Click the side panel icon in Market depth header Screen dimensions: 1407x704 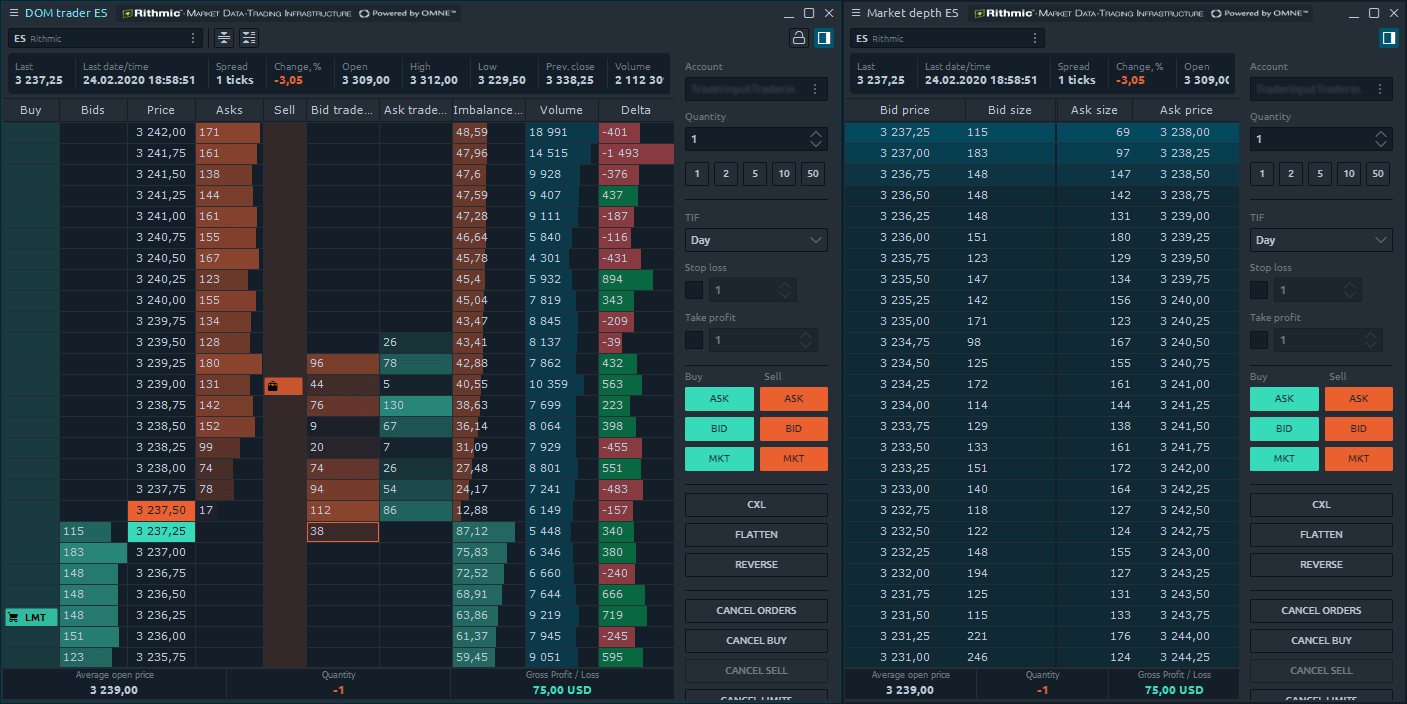click(x=1388, y=37)
